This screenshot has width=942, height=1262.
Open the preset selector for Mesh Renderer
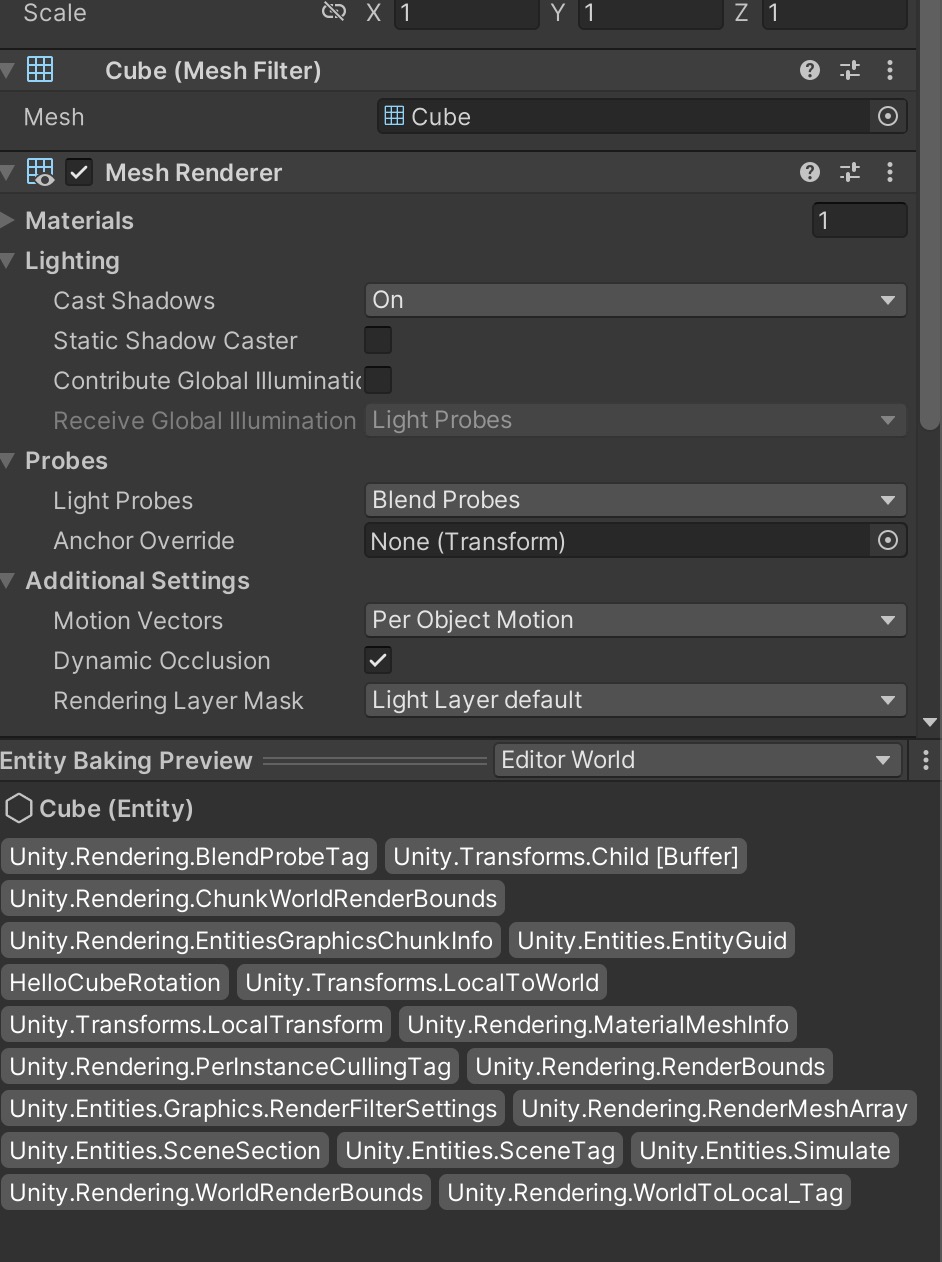click(x=849, y=171)
